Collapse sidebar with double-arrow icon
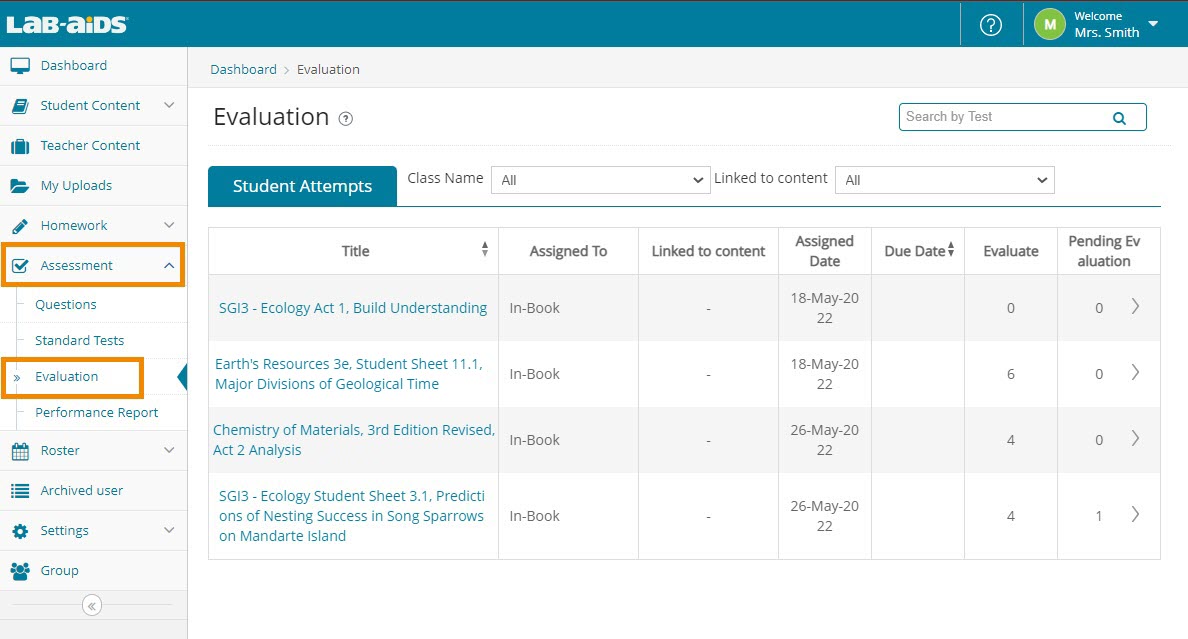The height and width of the screenshot is (639, 1188). (x=92, y=605)
